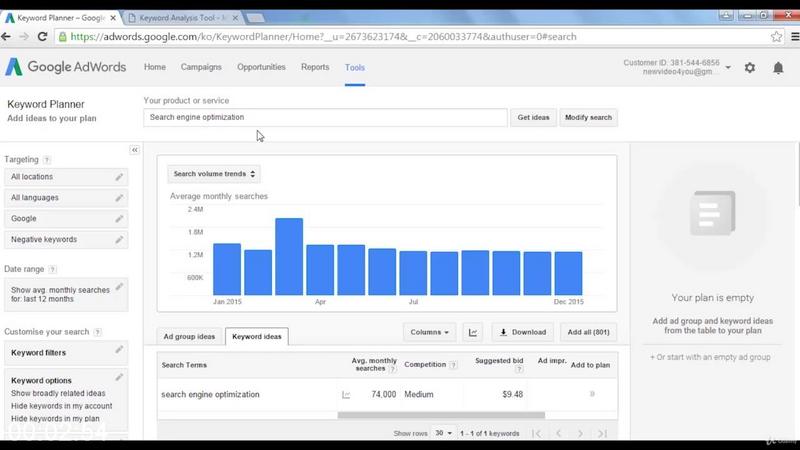Viewport: 800px width, 450px height.
Task: Select the Keyword ideas tab
Action: 257,337
